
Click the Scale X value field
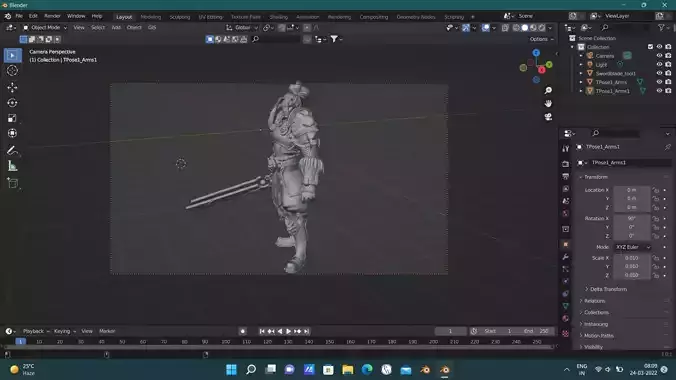(632, 258)
